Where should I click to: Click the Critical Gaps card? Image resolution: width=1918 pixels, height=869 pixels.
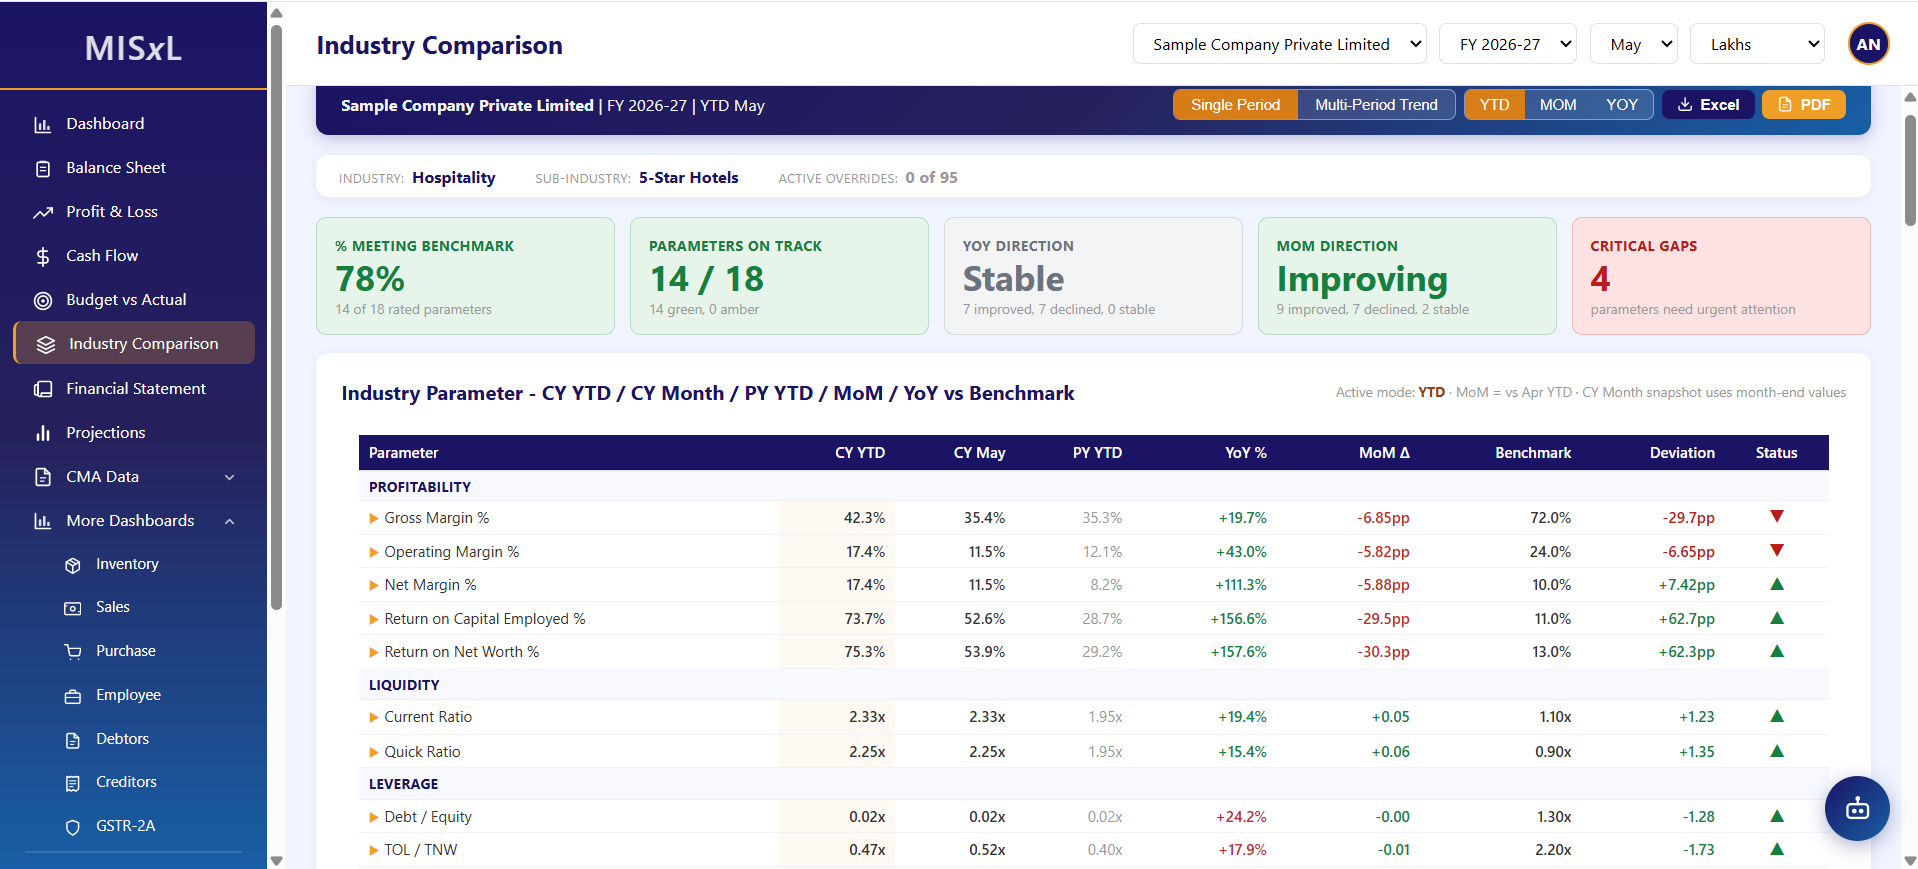click(x=1721, y=276)
